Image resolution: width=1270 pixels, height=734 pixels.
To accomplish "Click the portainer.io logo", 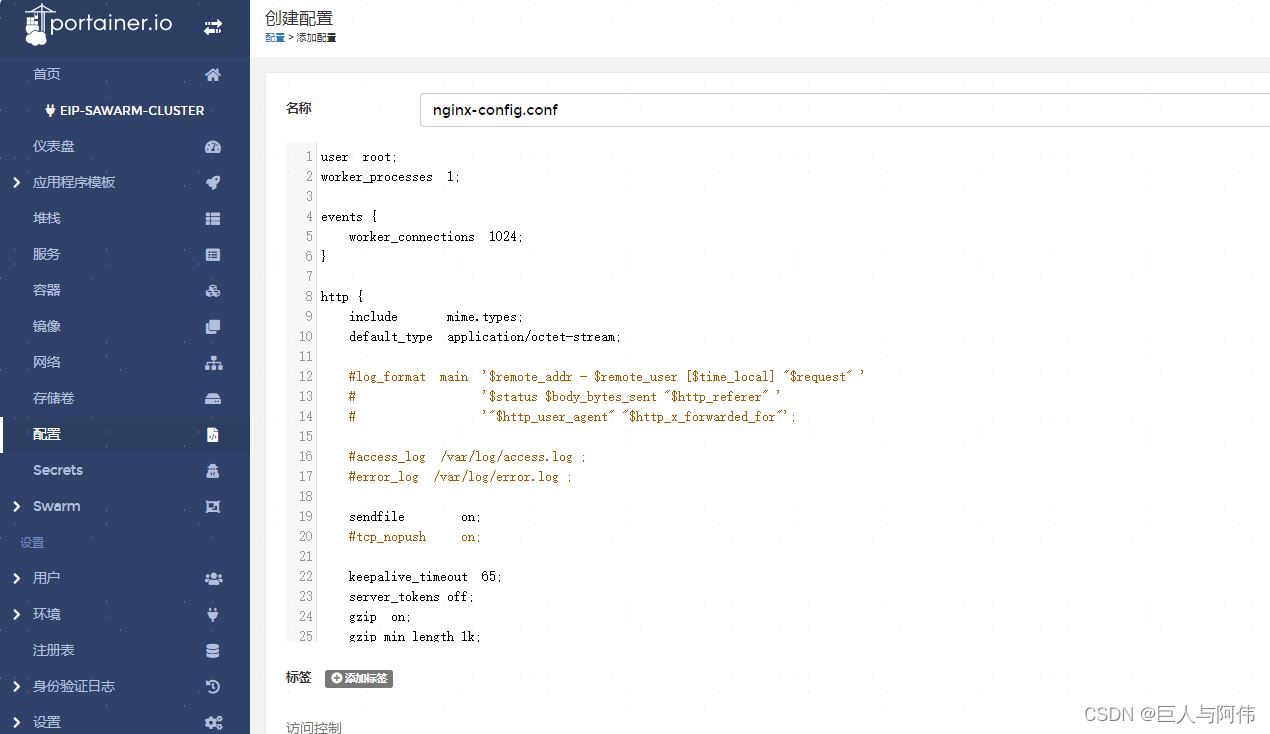I will (x=98, y=25).
